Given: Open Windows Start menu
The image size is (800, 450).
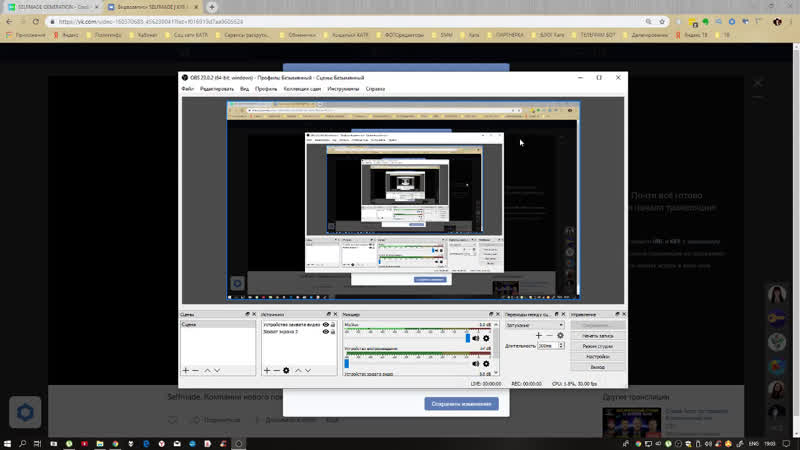Looking at the screenshot, I should point(7,444).
